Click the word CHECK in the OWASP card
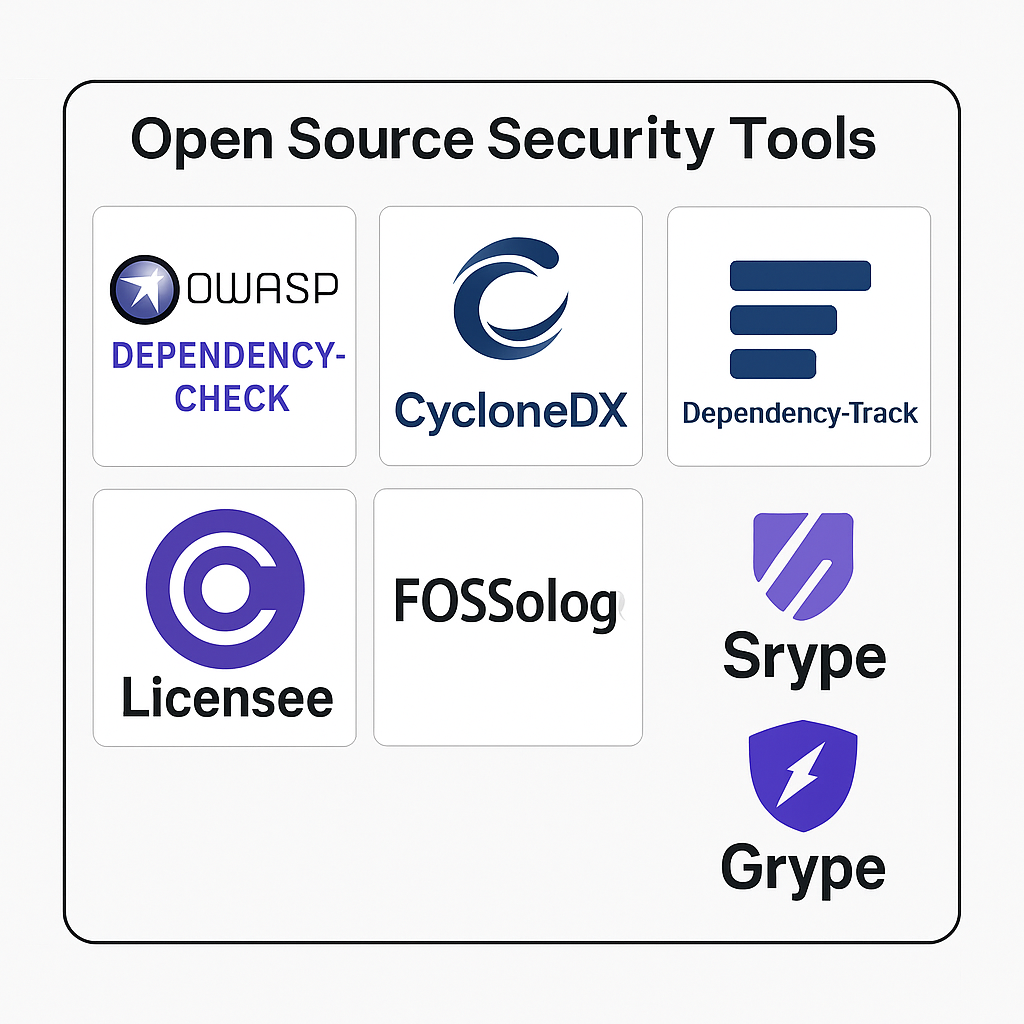Screen dimensions: 1024x1024 tap(232, 398)
